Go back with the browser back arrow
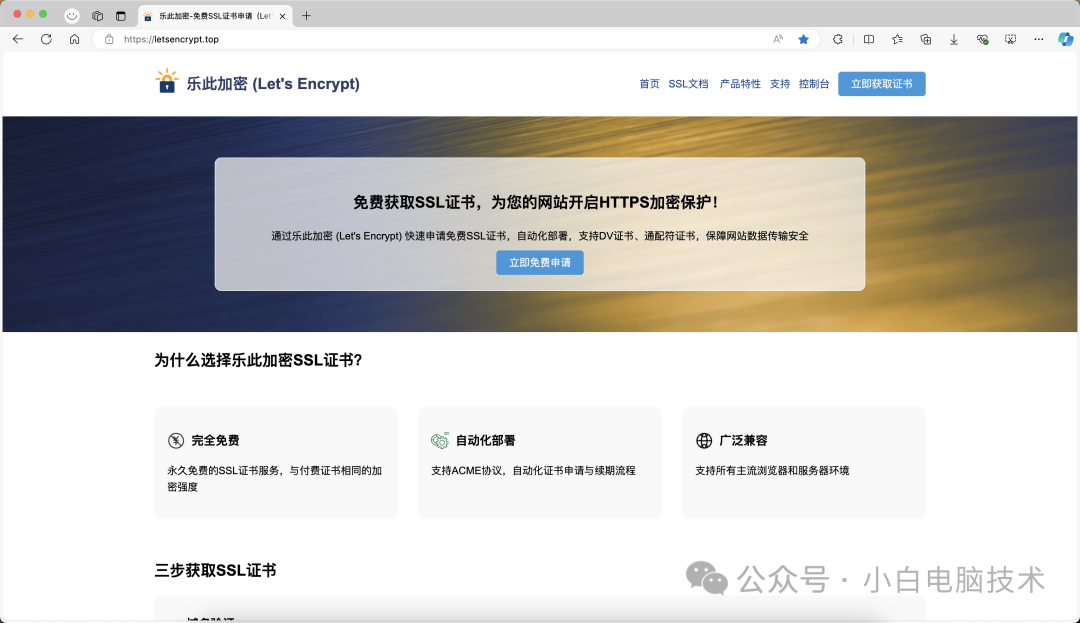Image resolution: width=1080 pixels, height=623 pixels. (x=18, y=39)
